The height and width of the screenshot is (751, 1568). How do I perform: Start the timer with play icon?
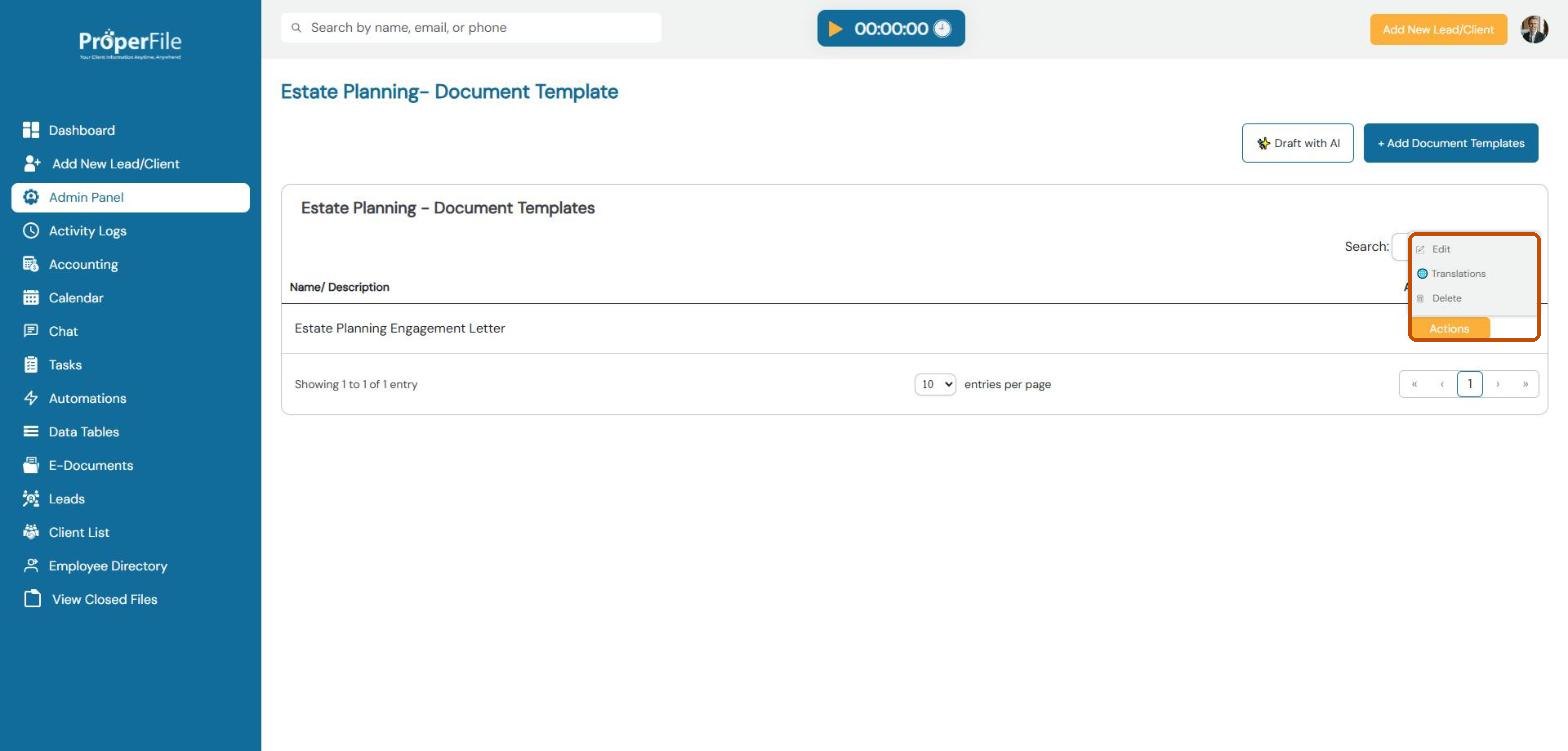point(836,29)
